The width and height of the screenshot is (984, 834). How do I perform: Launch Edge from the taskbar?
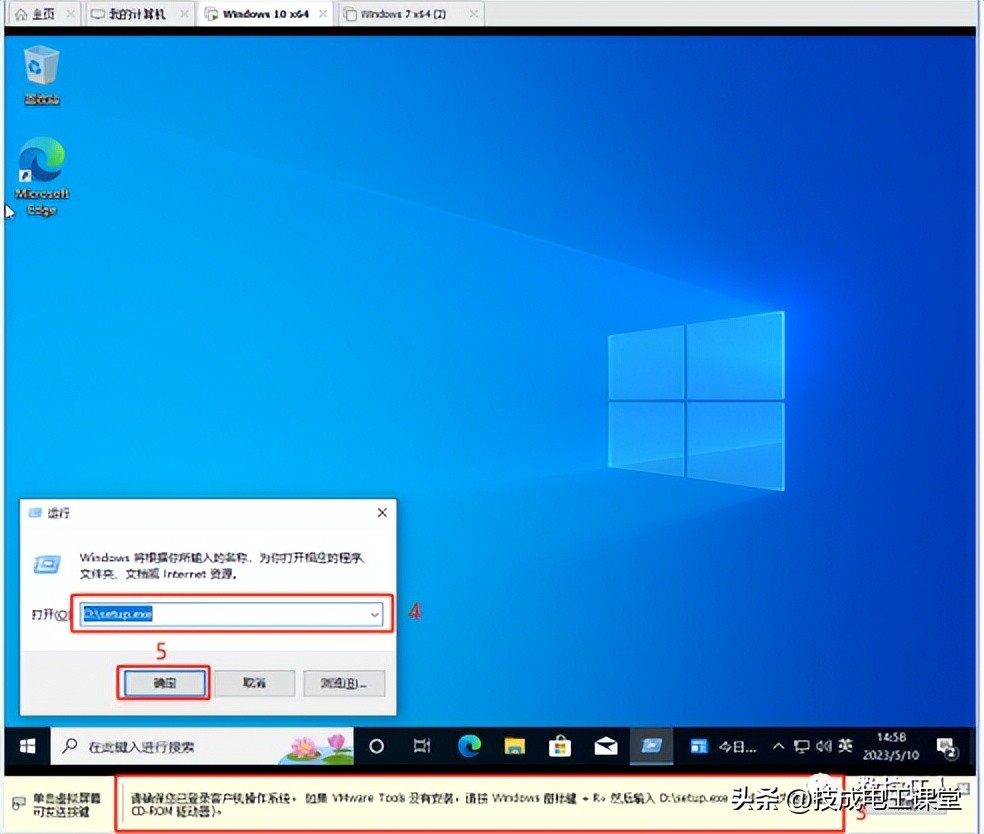468,746
